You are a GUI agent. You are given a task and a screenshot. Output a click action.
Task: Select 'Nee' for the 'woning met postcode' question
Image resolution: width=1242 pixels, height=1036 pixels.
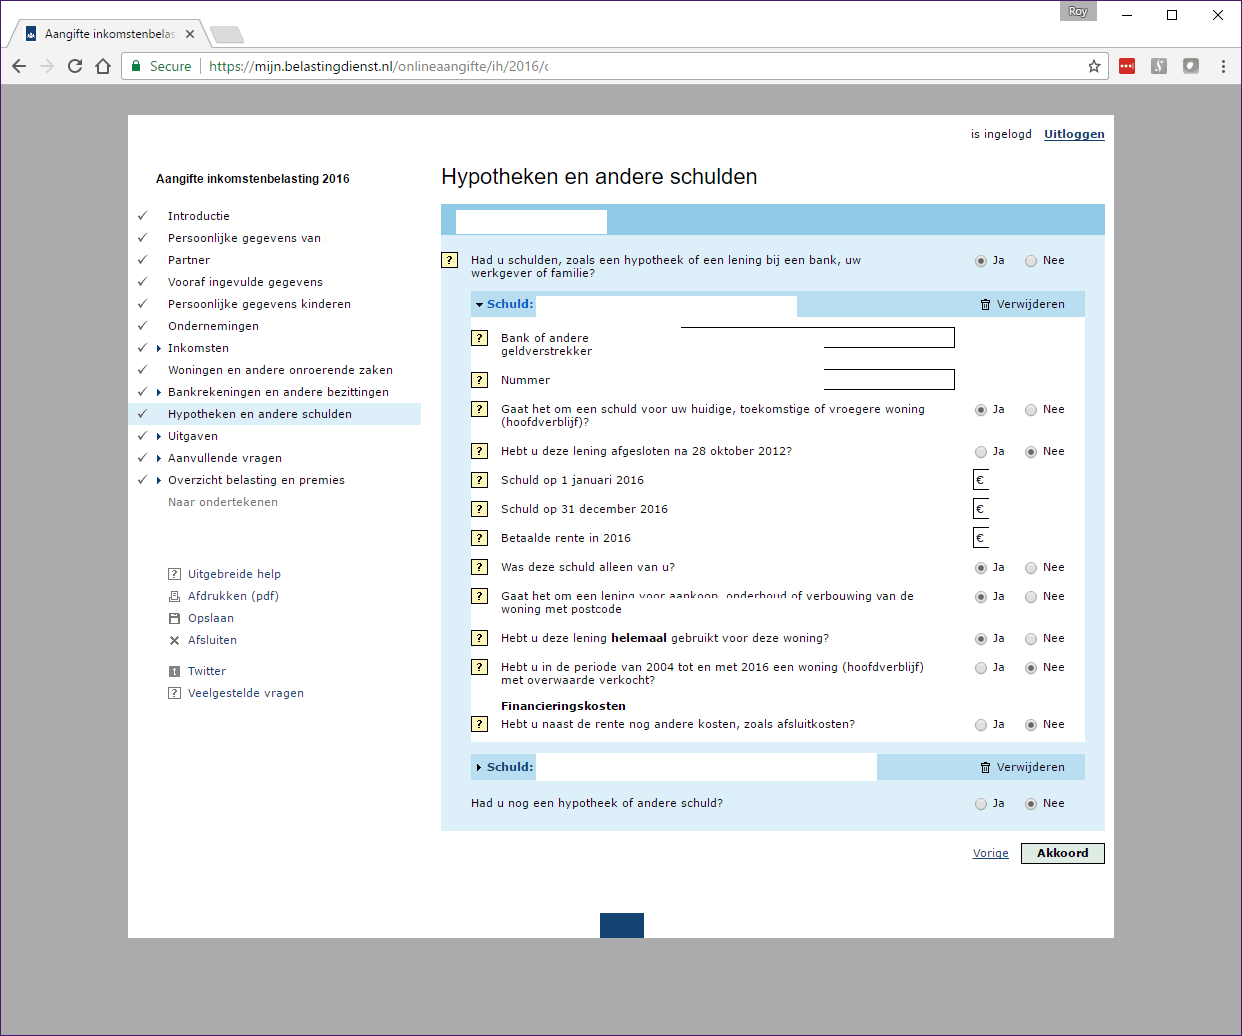coord(1031,597)
